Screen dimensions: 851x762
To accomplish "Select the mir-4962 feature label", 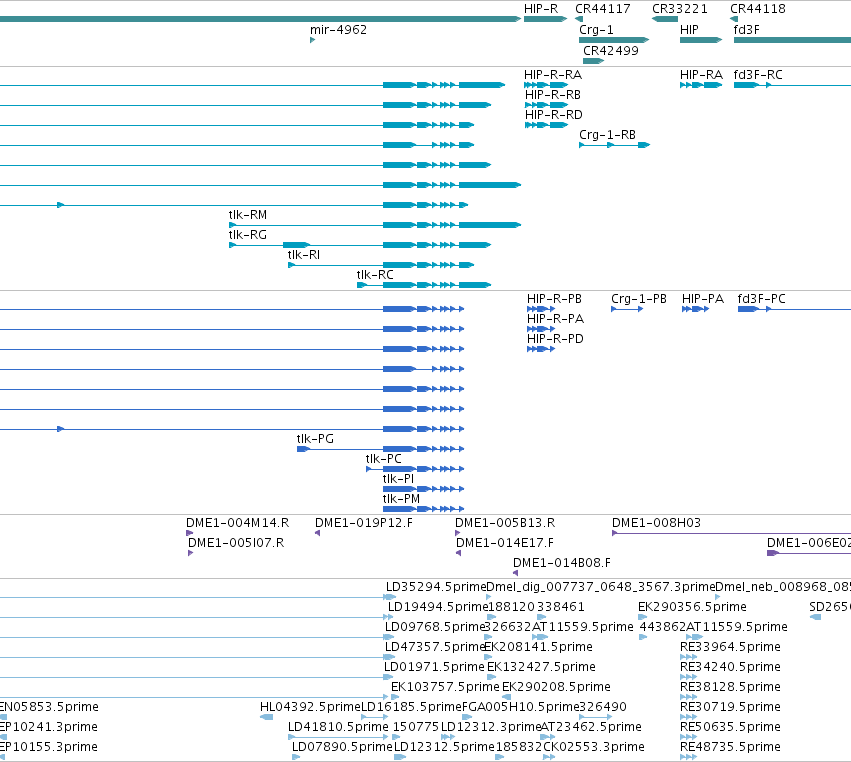I will (338, 30).
